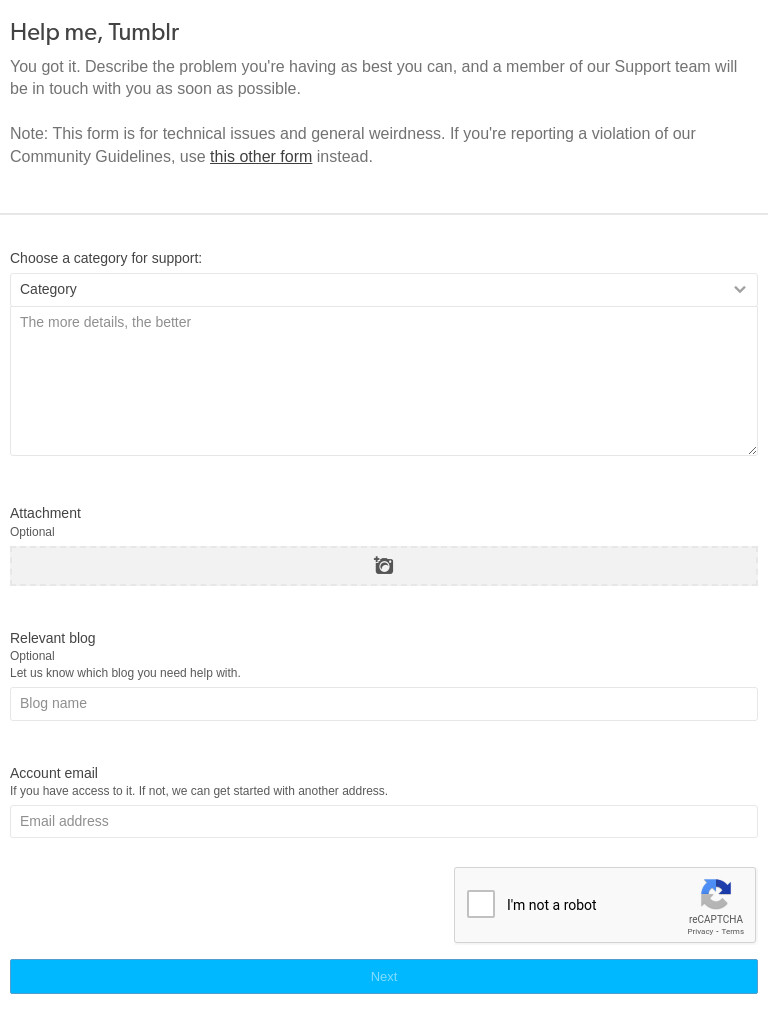Click the camera icon to add attachment

[383, 566]
